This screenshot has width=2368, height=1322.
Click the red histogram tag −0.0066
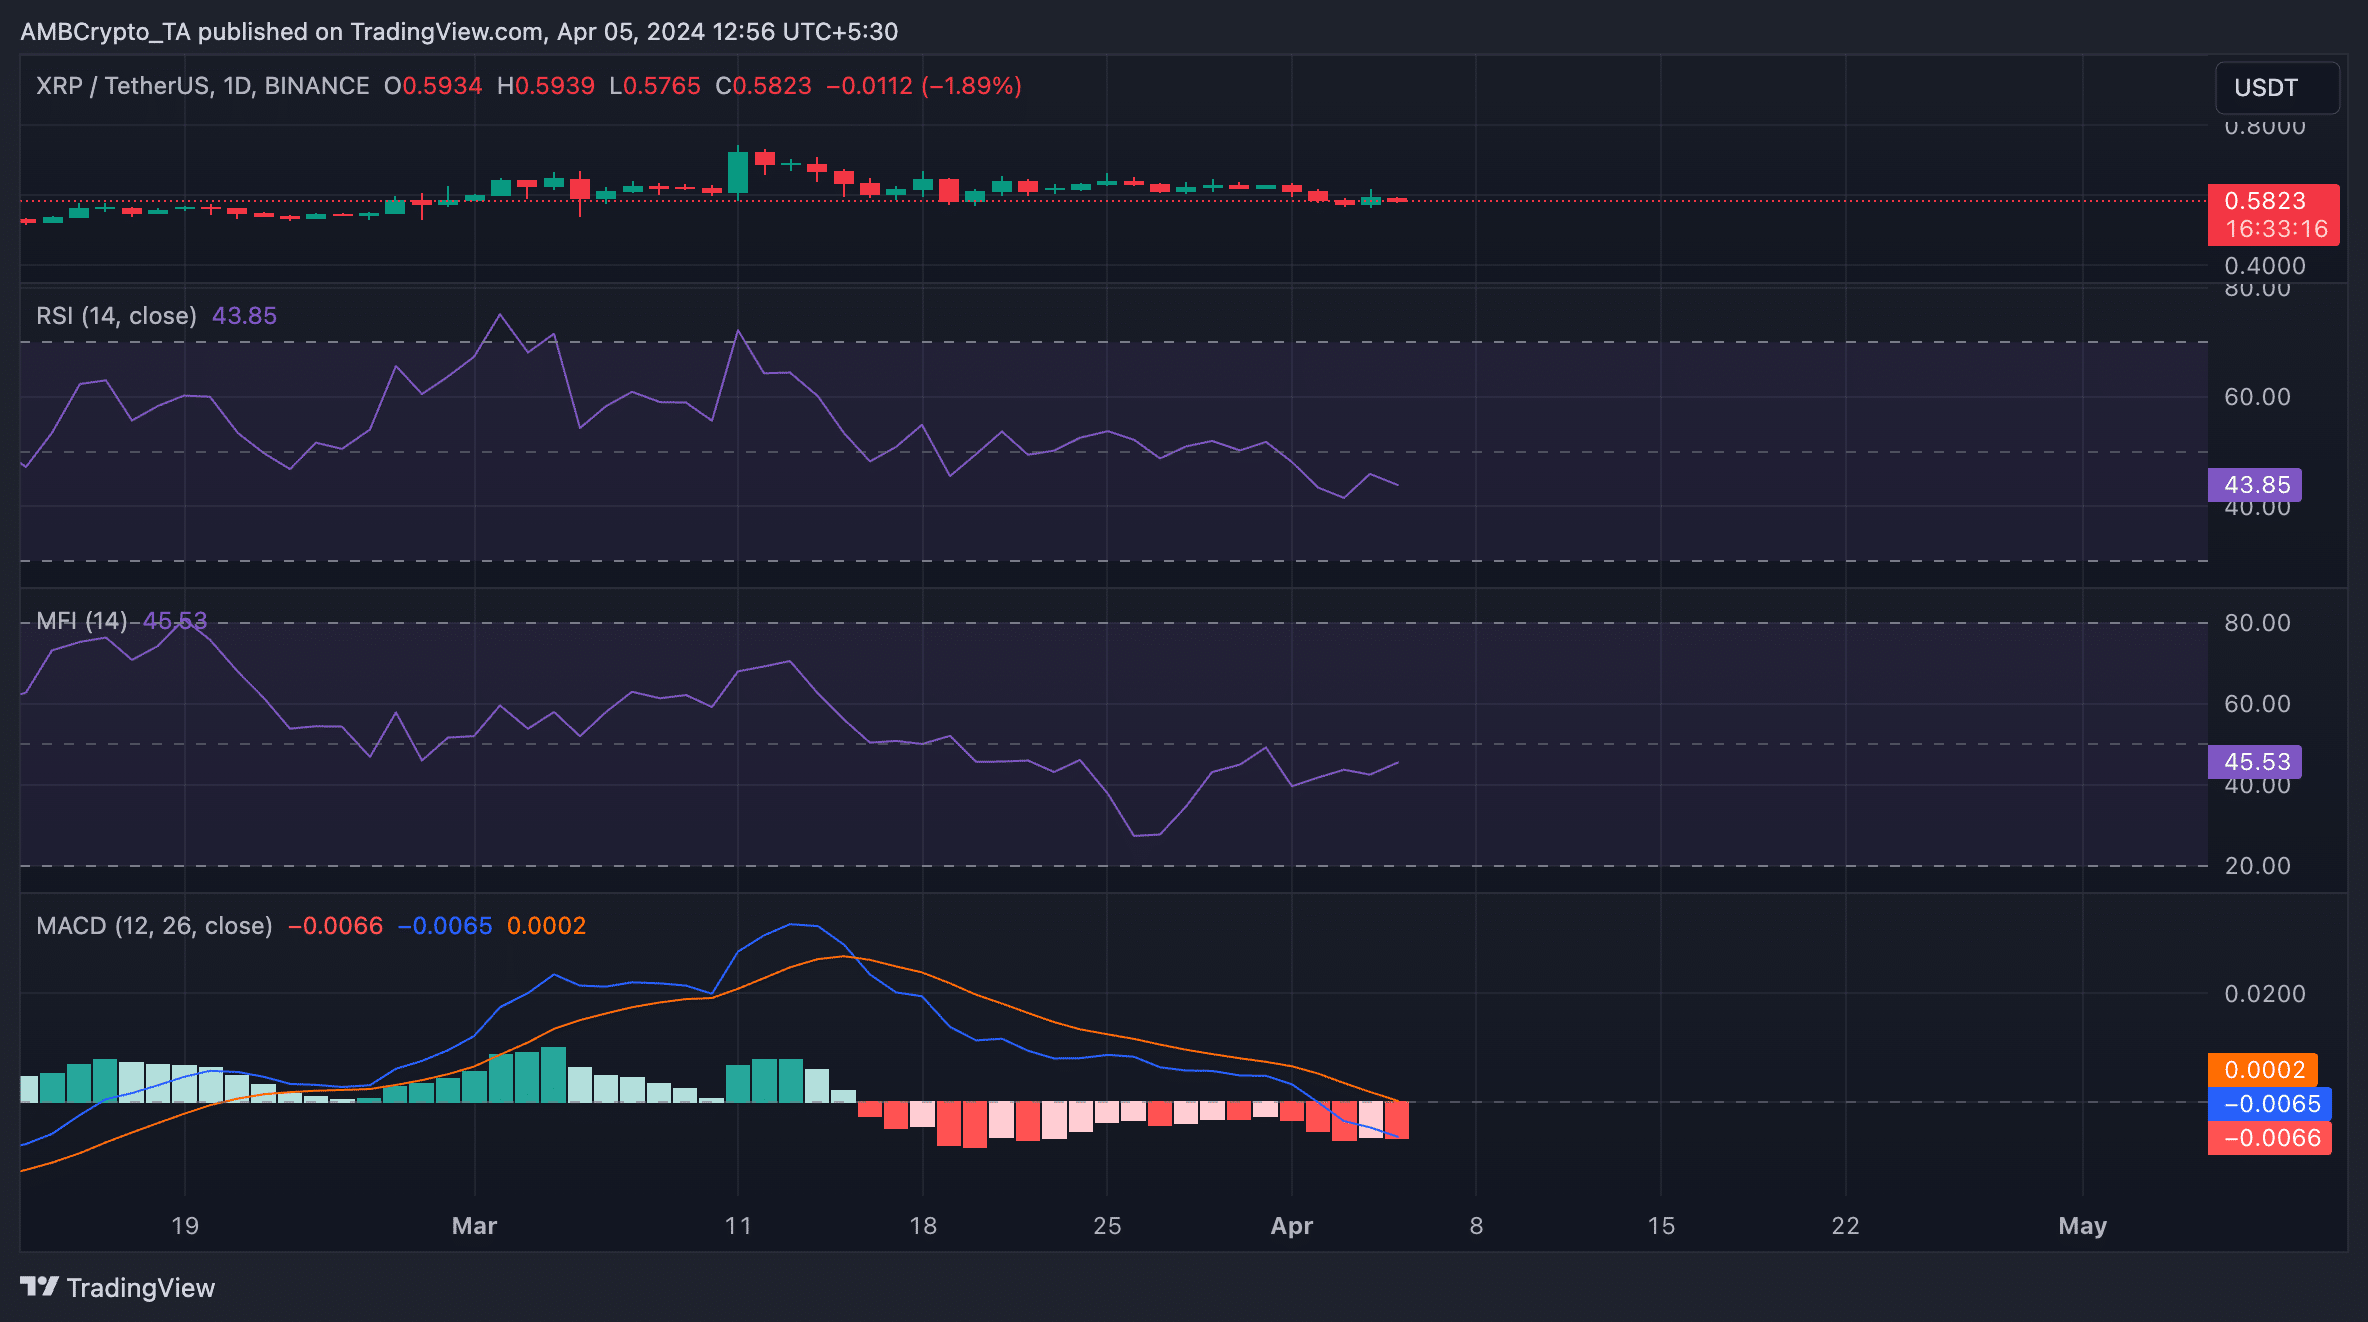[x=2270, y=1138]
